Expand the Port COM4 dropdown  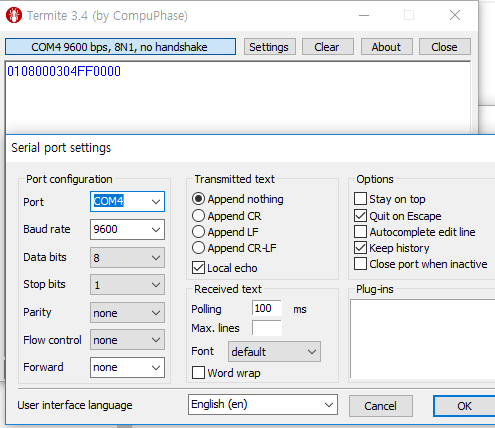tap(127, 201)
